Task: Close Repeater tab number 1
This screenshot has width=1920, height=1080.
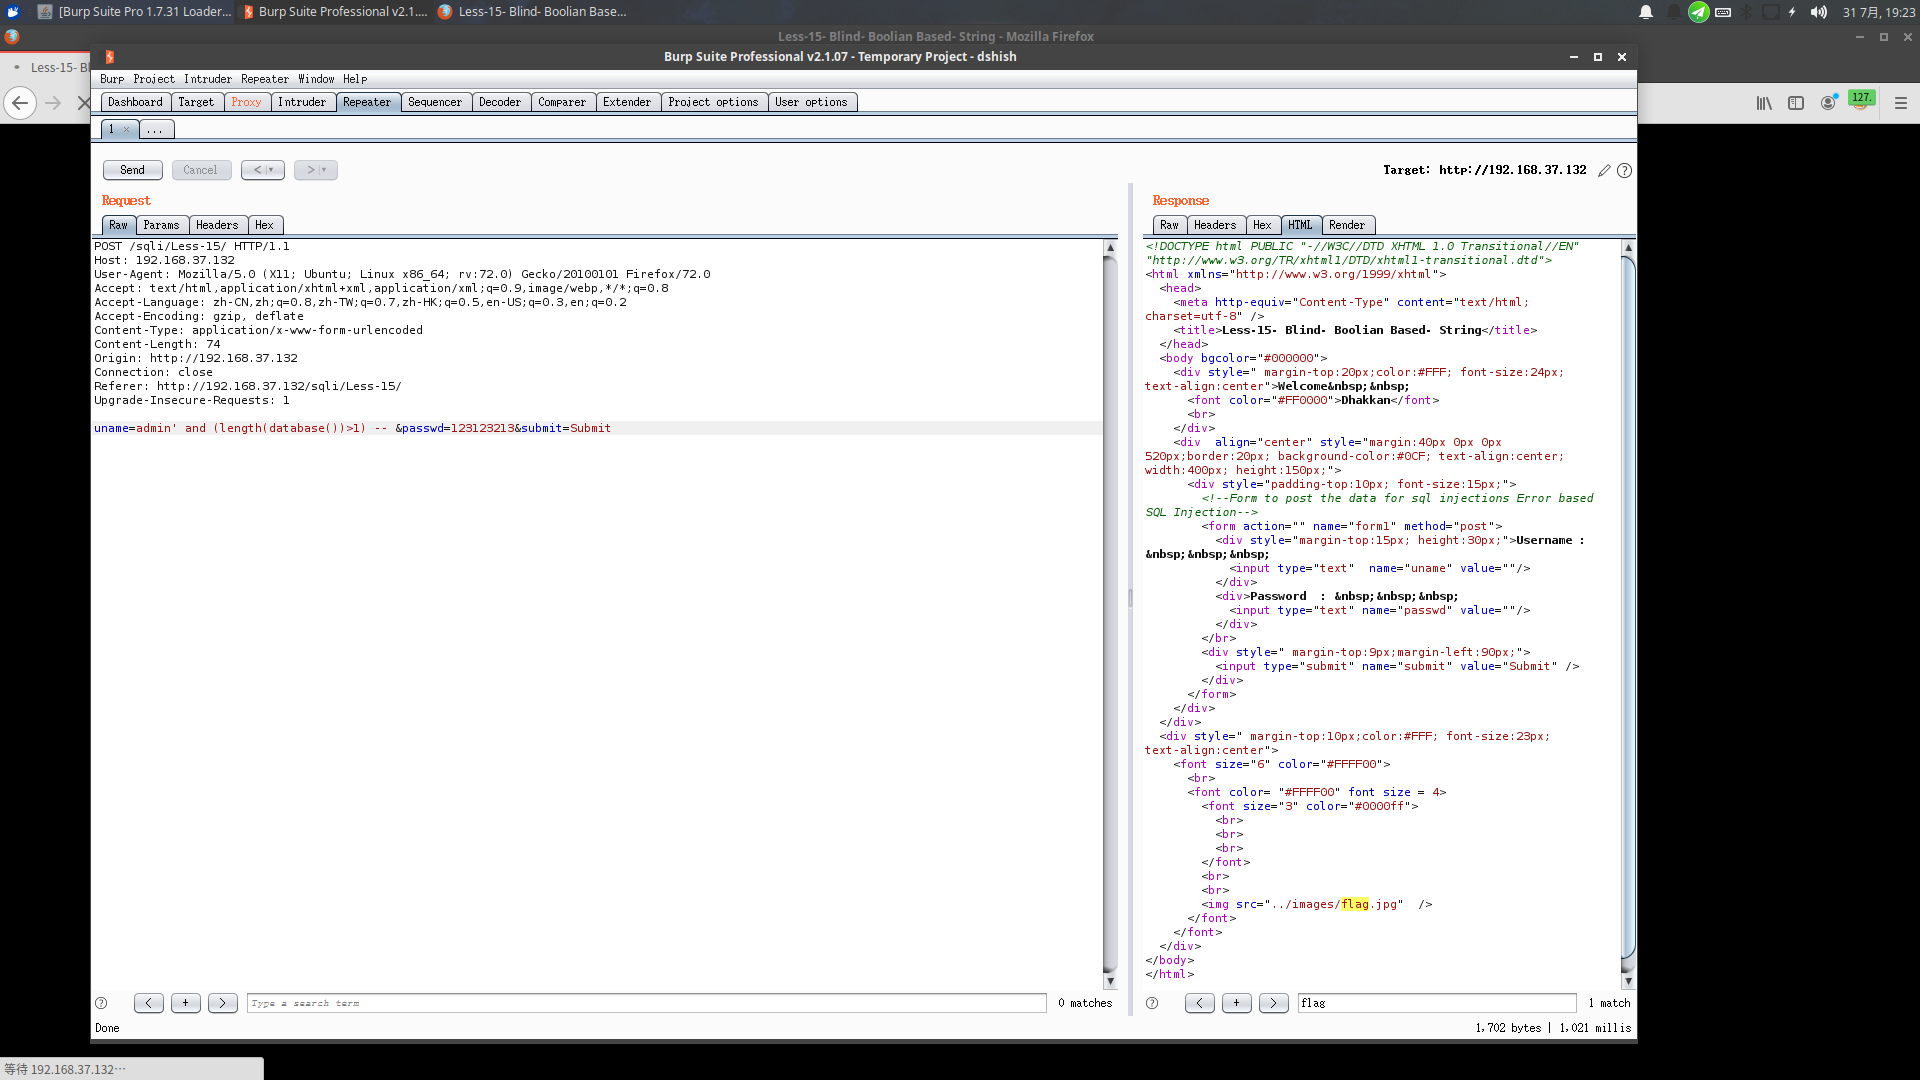Action: click(126, 130)
